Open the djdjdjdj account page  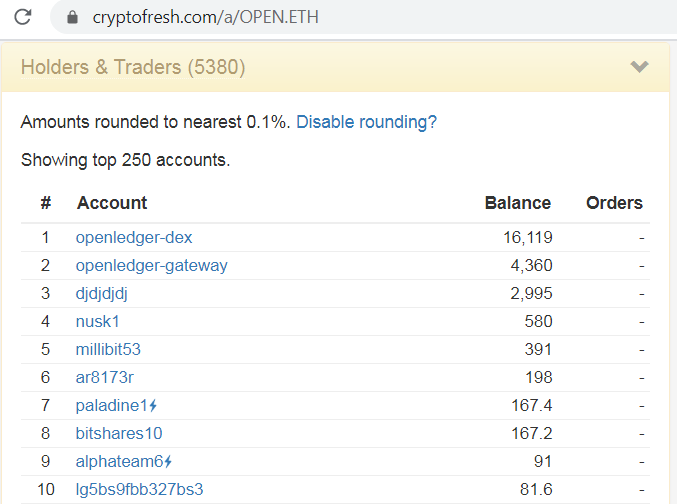tap(101, 294)
